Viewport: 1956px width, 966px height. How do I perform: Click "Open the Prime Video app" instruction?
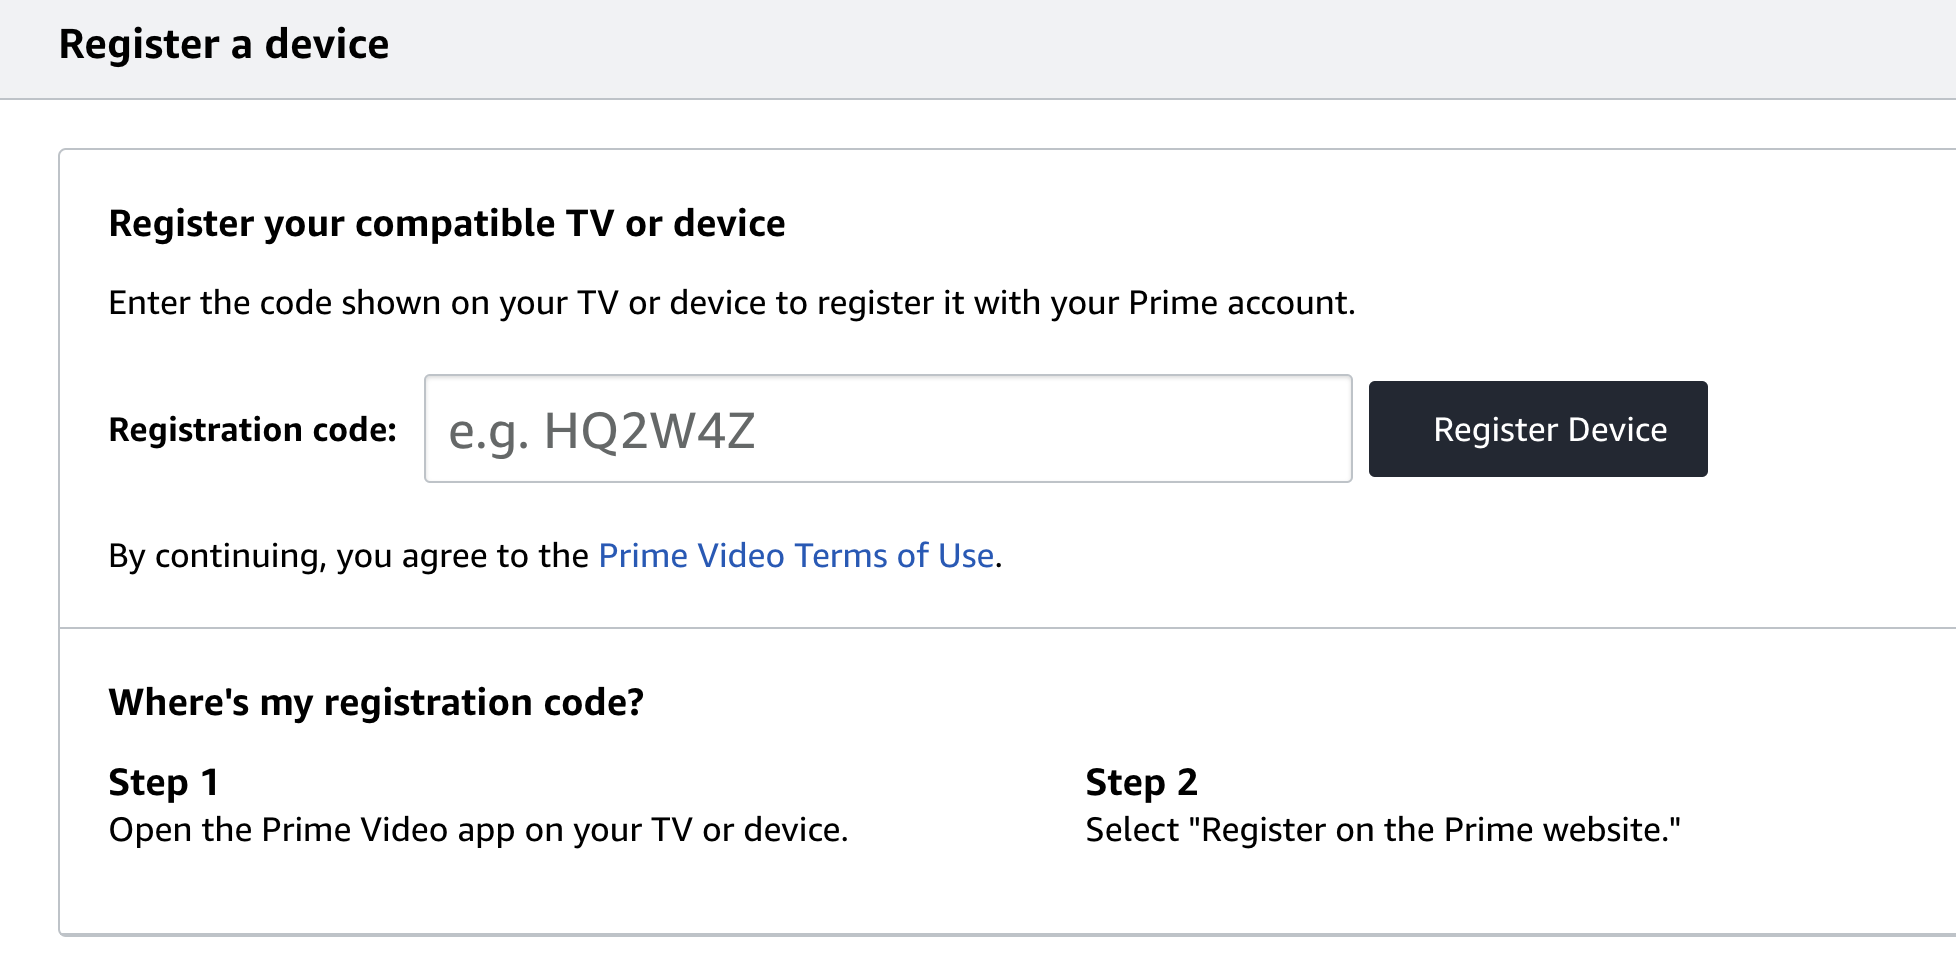point(478,830)
